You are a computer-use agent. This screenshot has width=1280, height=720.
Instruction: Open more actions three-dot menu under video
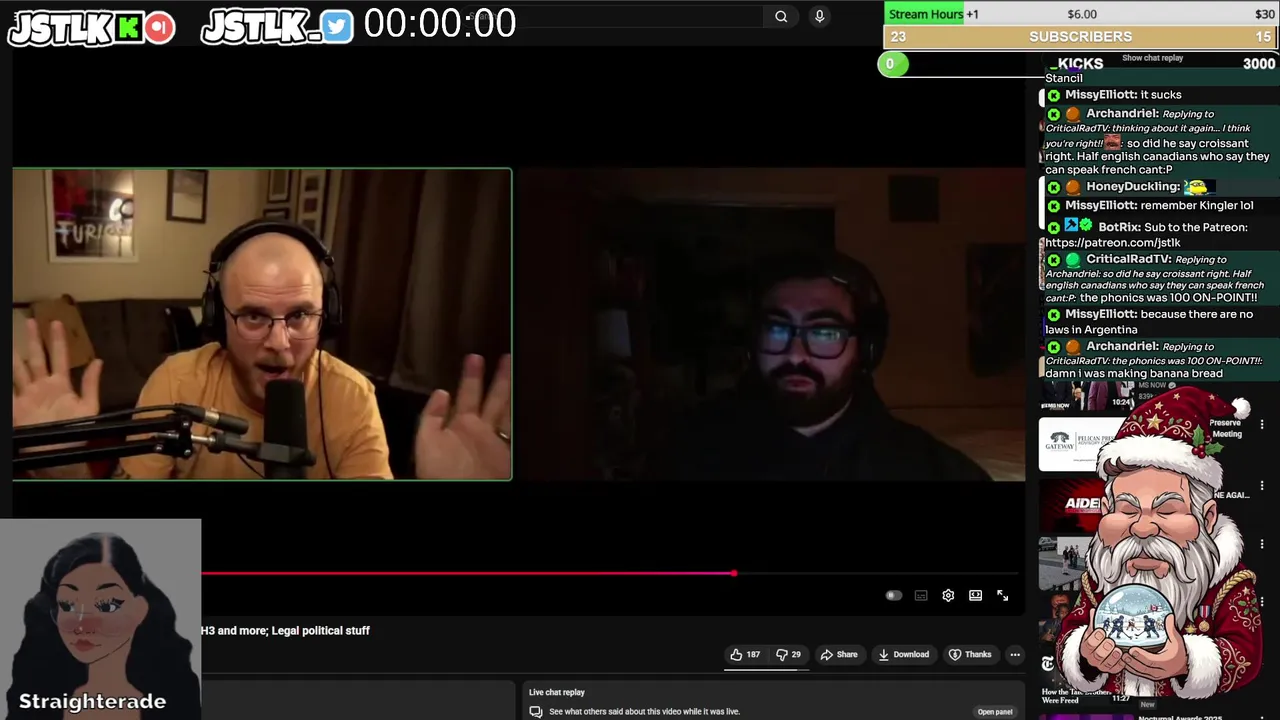(1015, 654)
